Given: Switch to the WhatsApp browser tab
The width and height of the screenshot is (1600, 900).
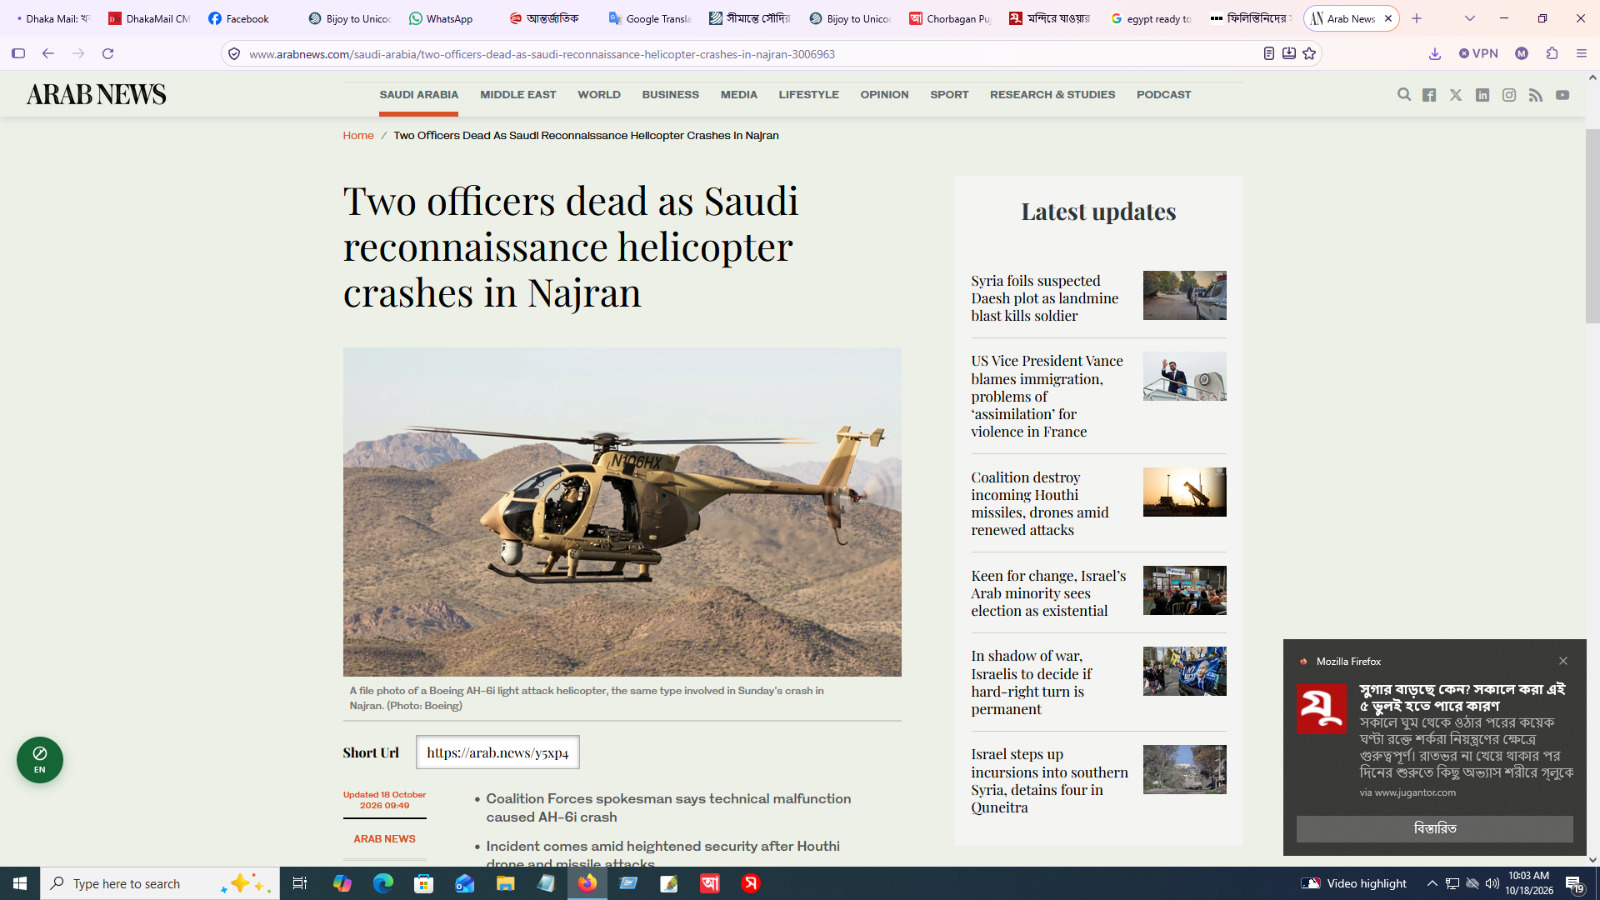Looking at the screenshot, I should 441,19.
